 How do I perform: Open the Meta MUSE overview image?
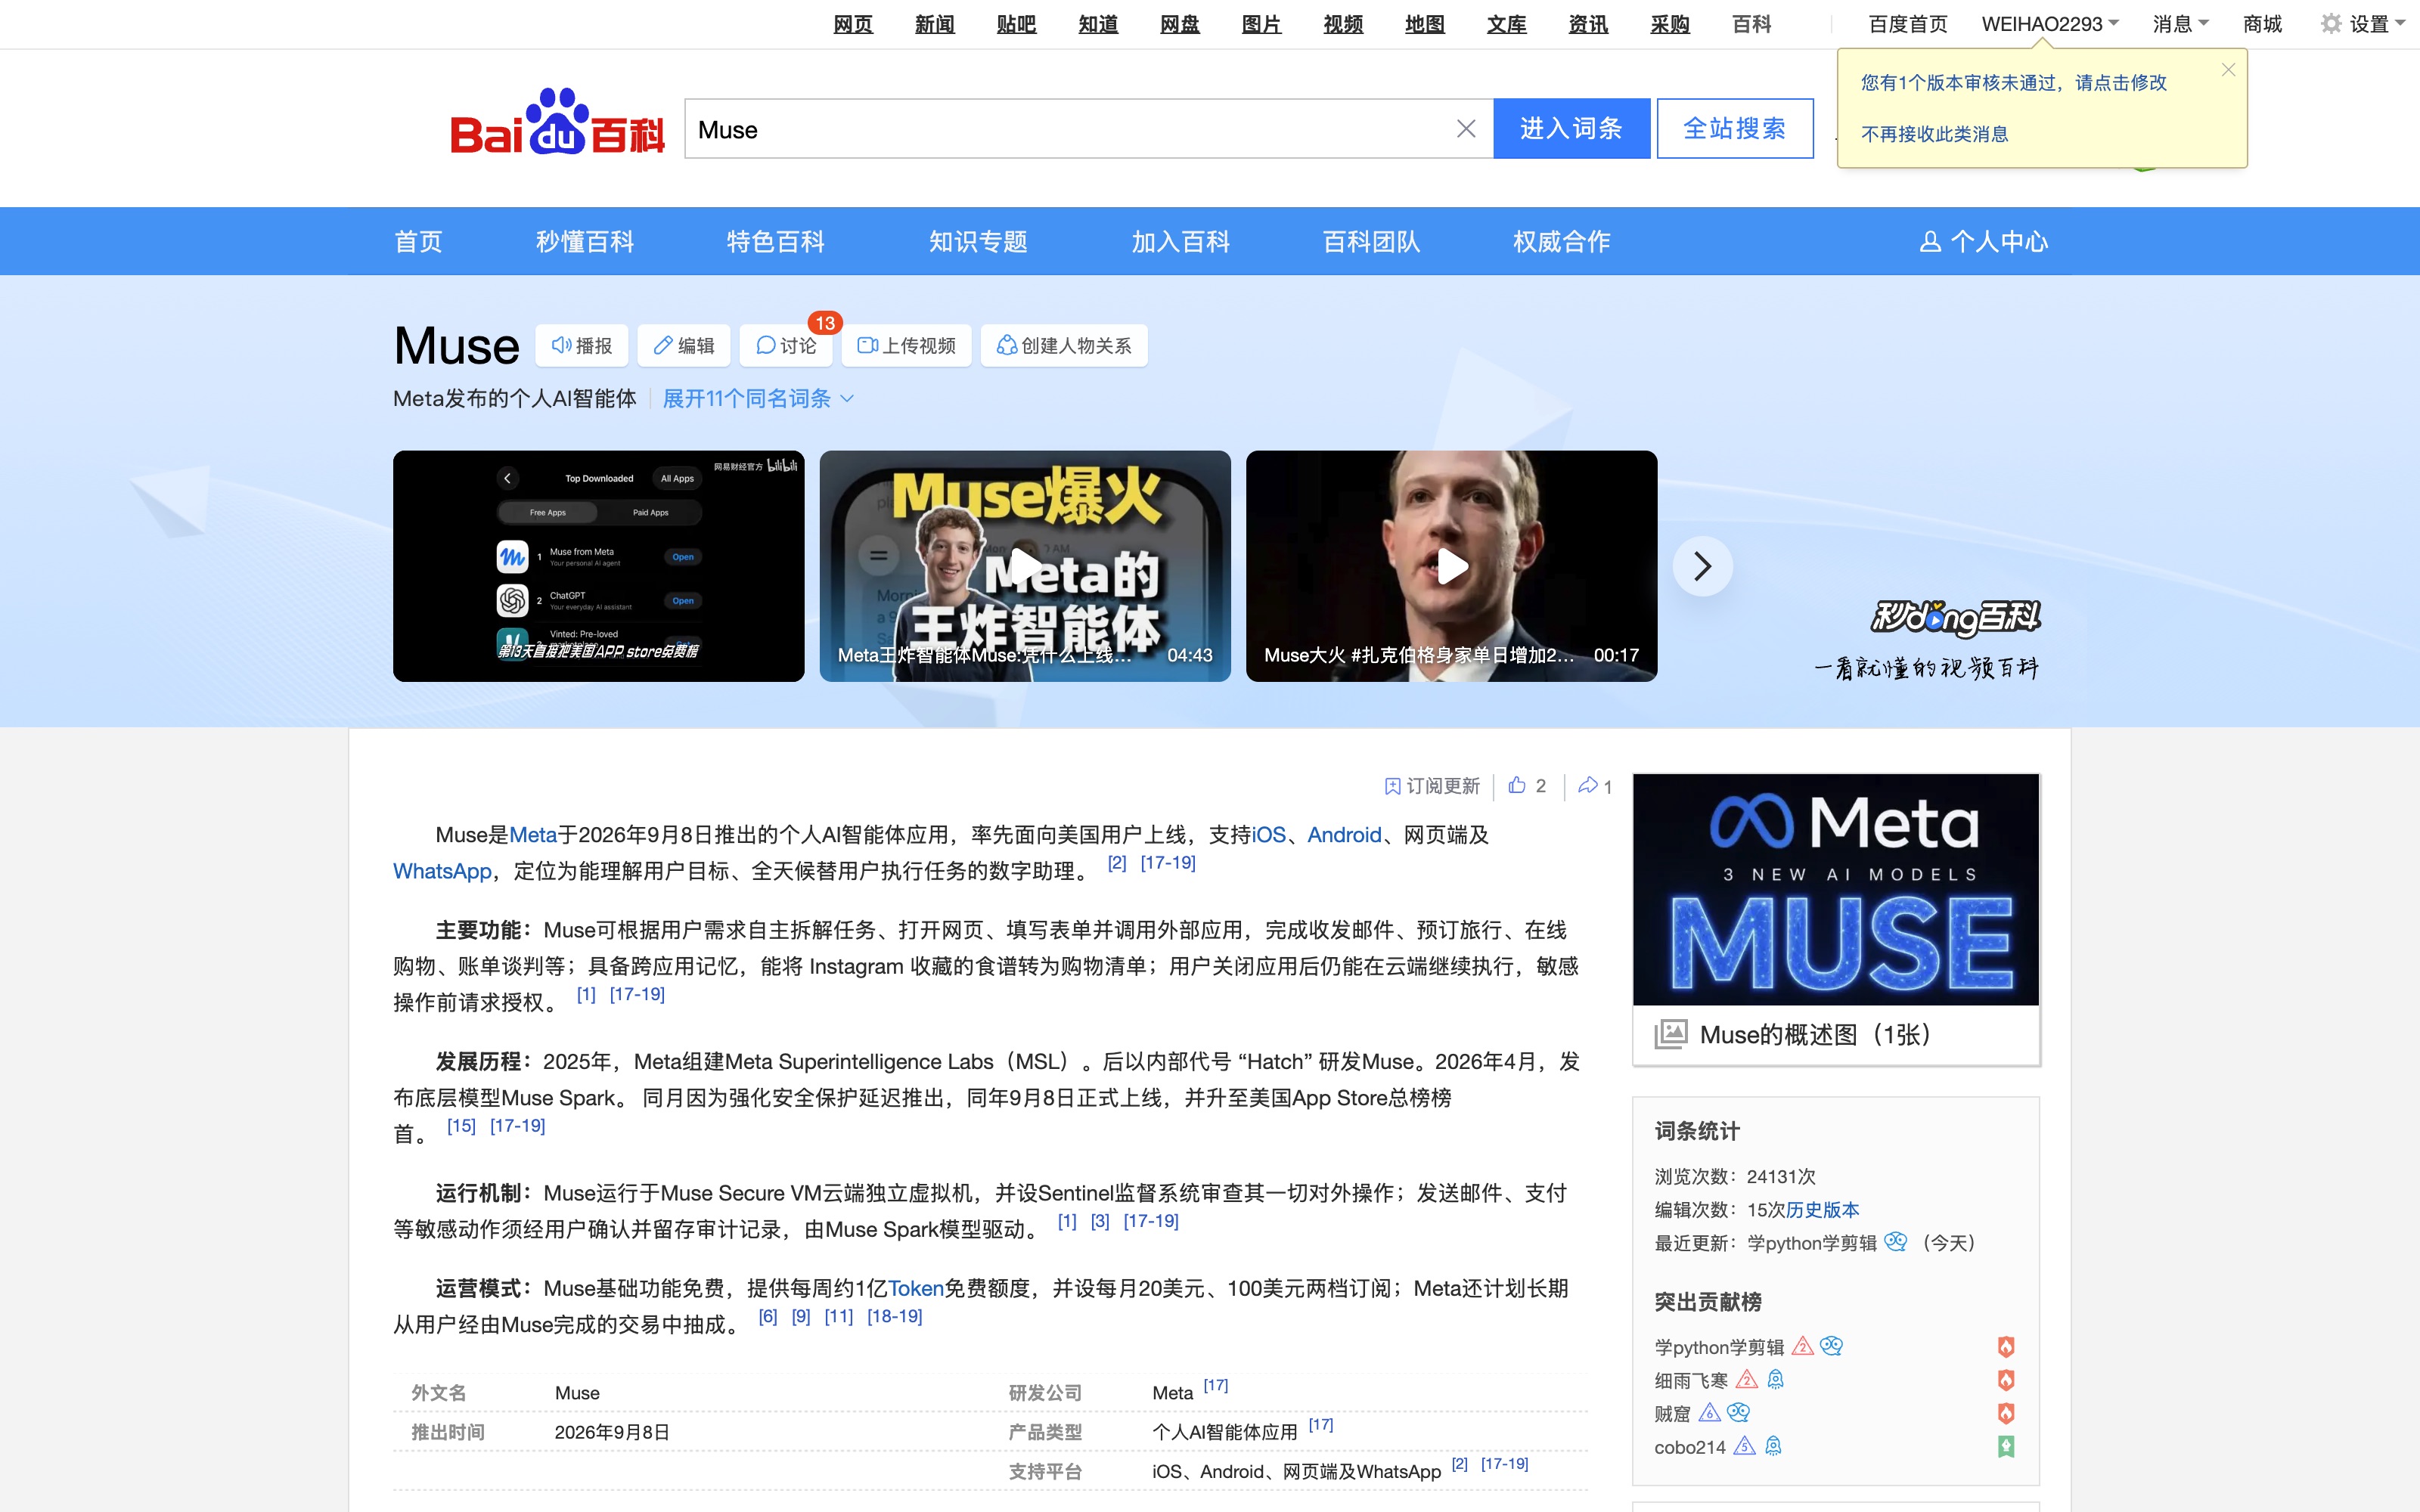point(1836,889)
